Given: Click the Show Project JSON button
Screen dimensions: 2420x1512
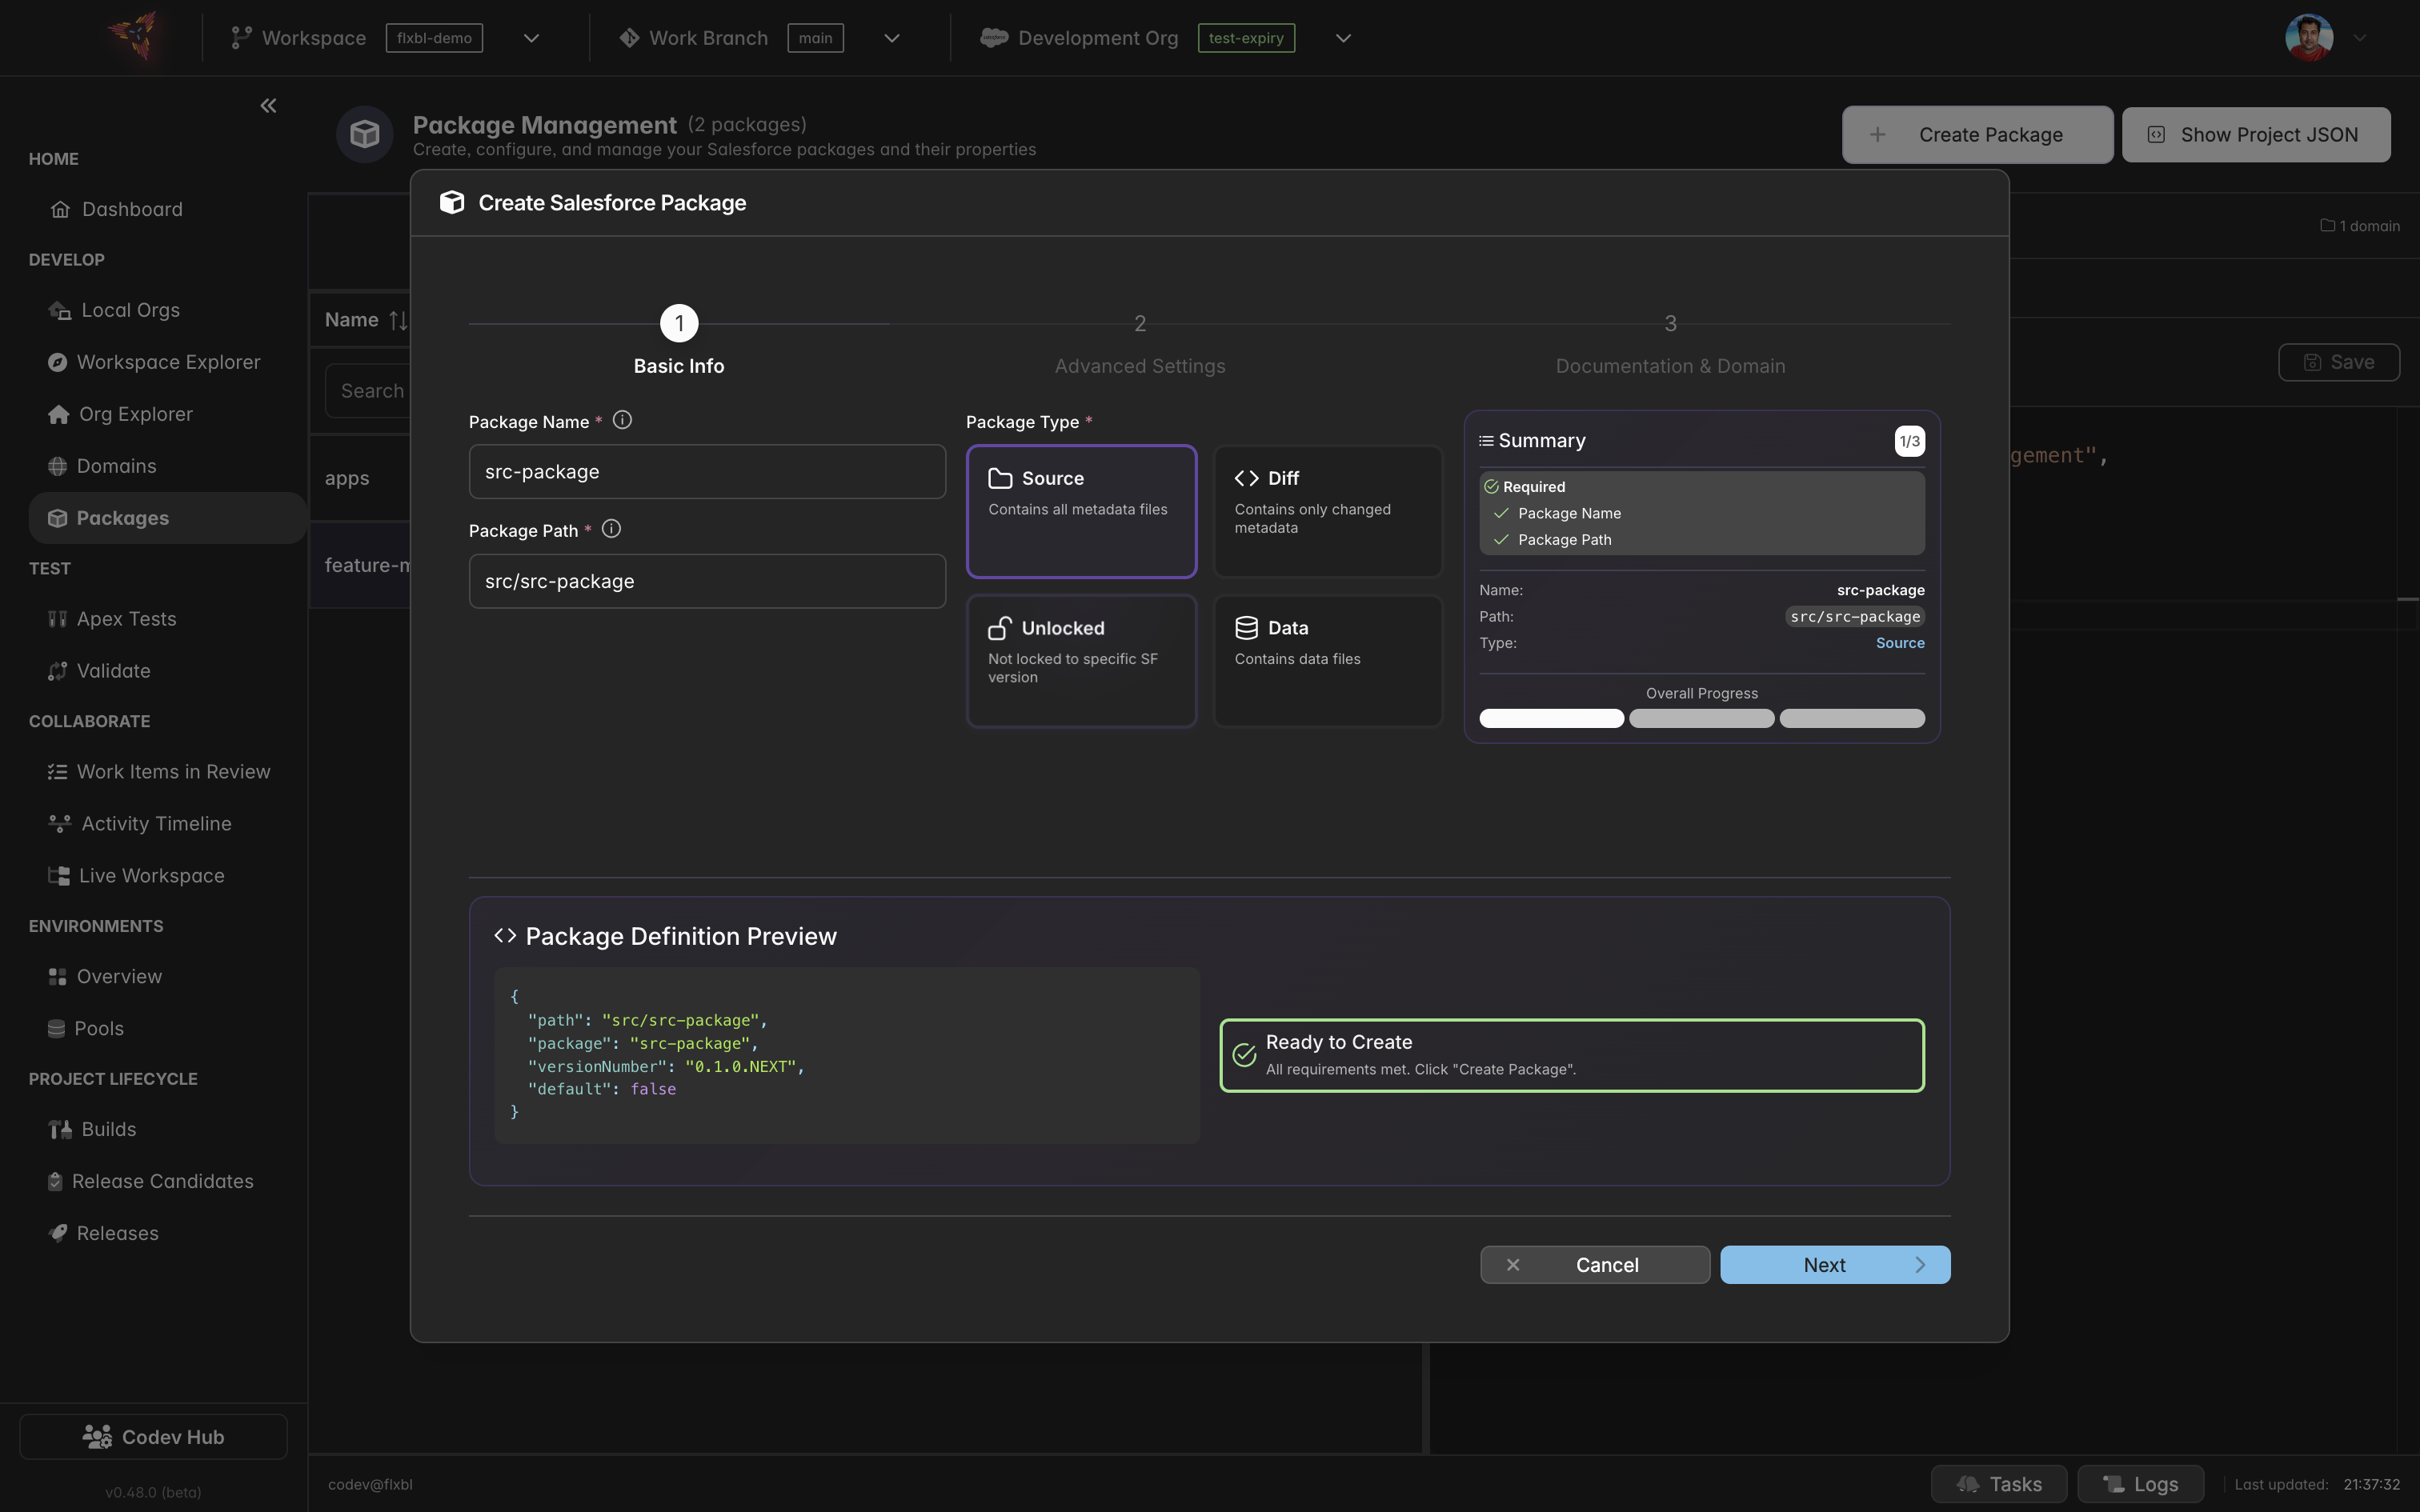Looking at the screenshot, I should tap(2256, 134).
